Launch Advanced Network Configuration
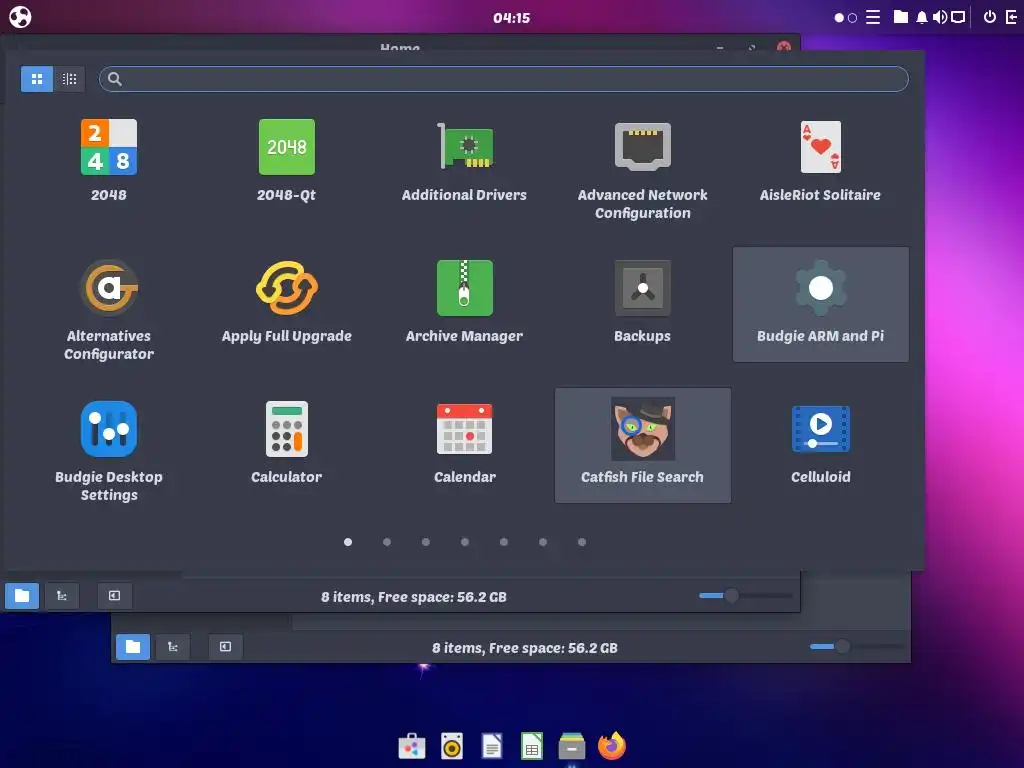 pos(643,168)
